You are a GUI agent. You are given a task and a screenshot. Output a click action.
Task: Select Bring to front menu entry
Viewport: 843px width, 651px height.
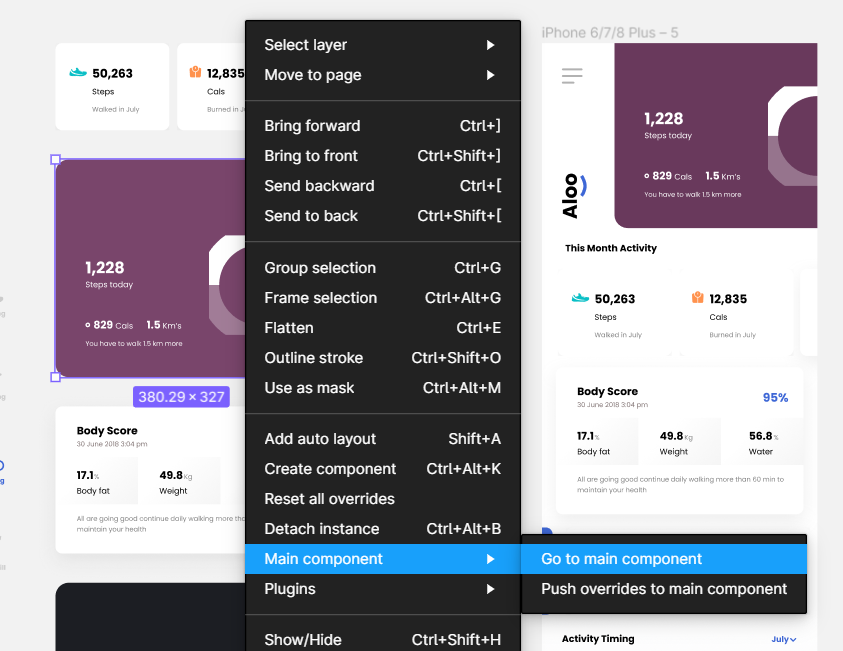point(383,156)
